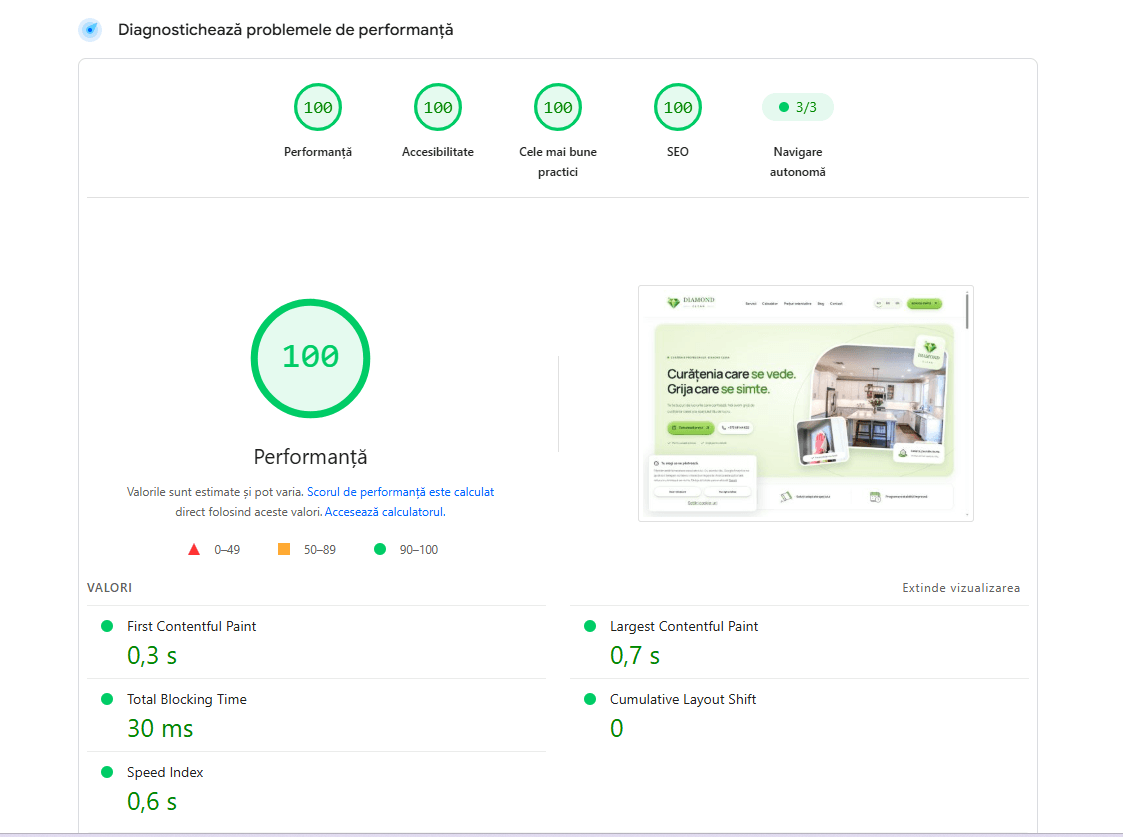Click the blue Lighthouse diagnostics icon
Image resolution: width=1123 pixels, height=837 pixels.
pyautogui.click(x=90, y=30)
